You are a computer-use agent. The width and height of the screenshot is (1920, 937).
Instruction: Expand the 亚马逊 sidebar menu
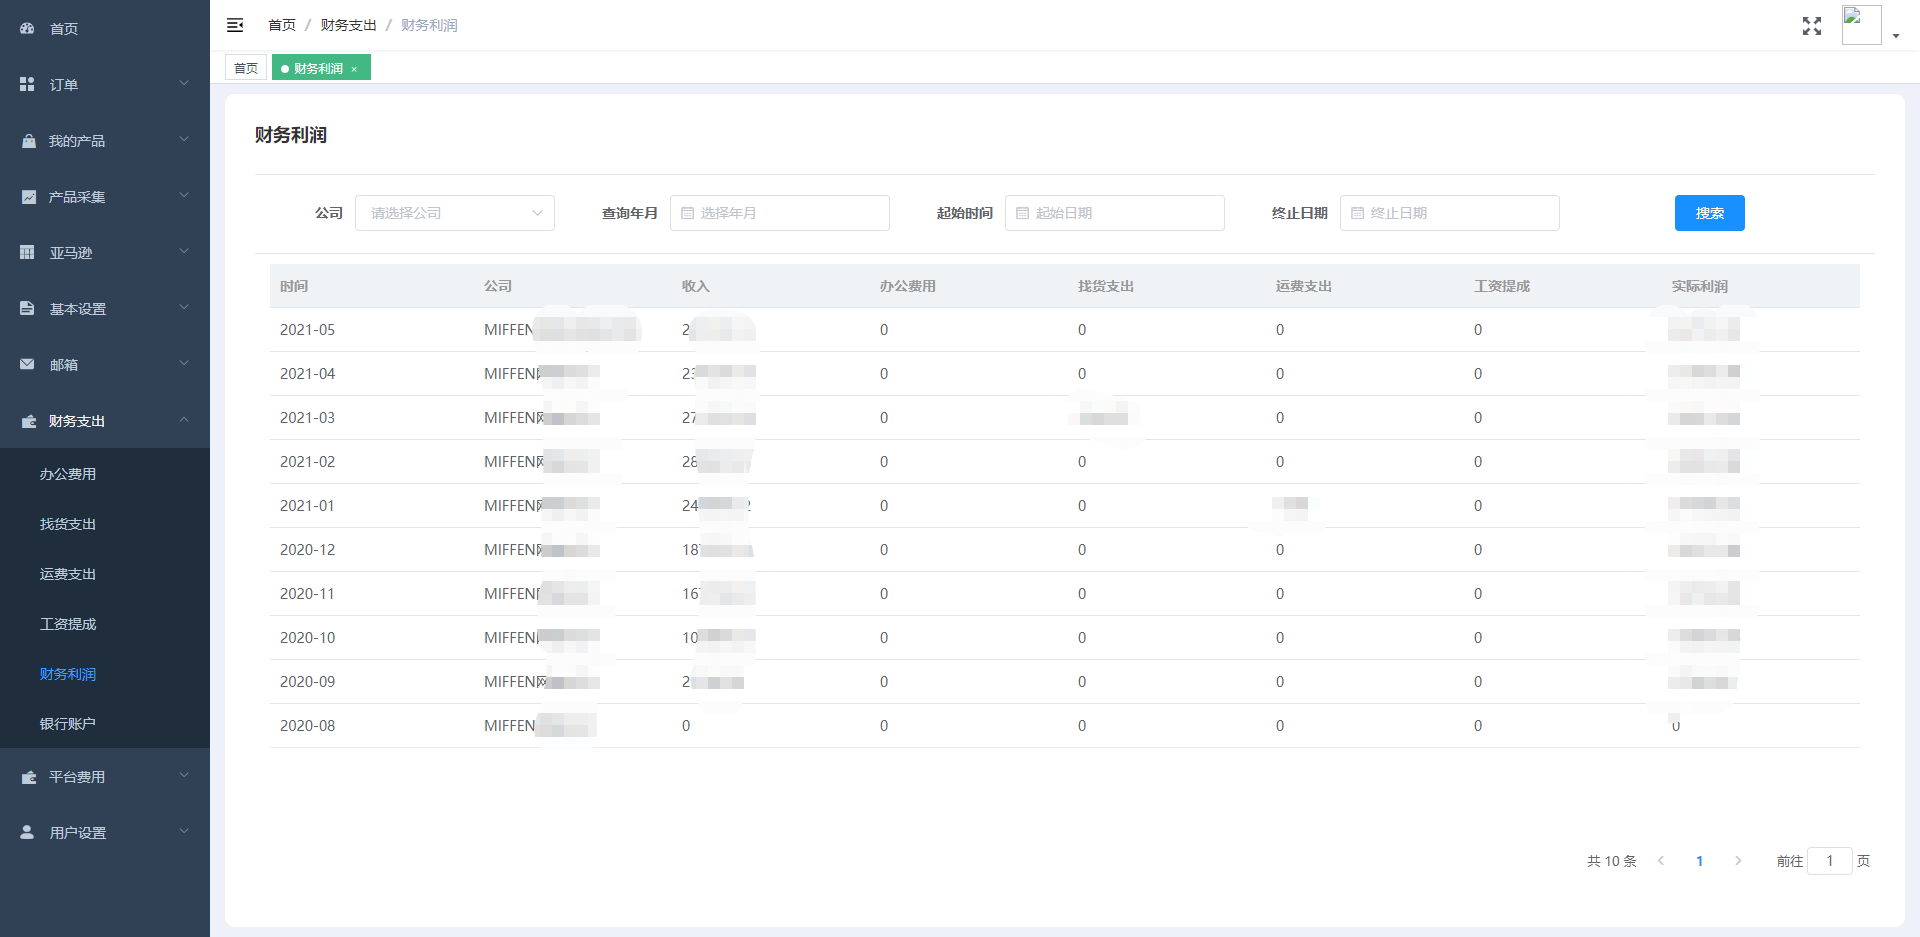pos(105,253)
